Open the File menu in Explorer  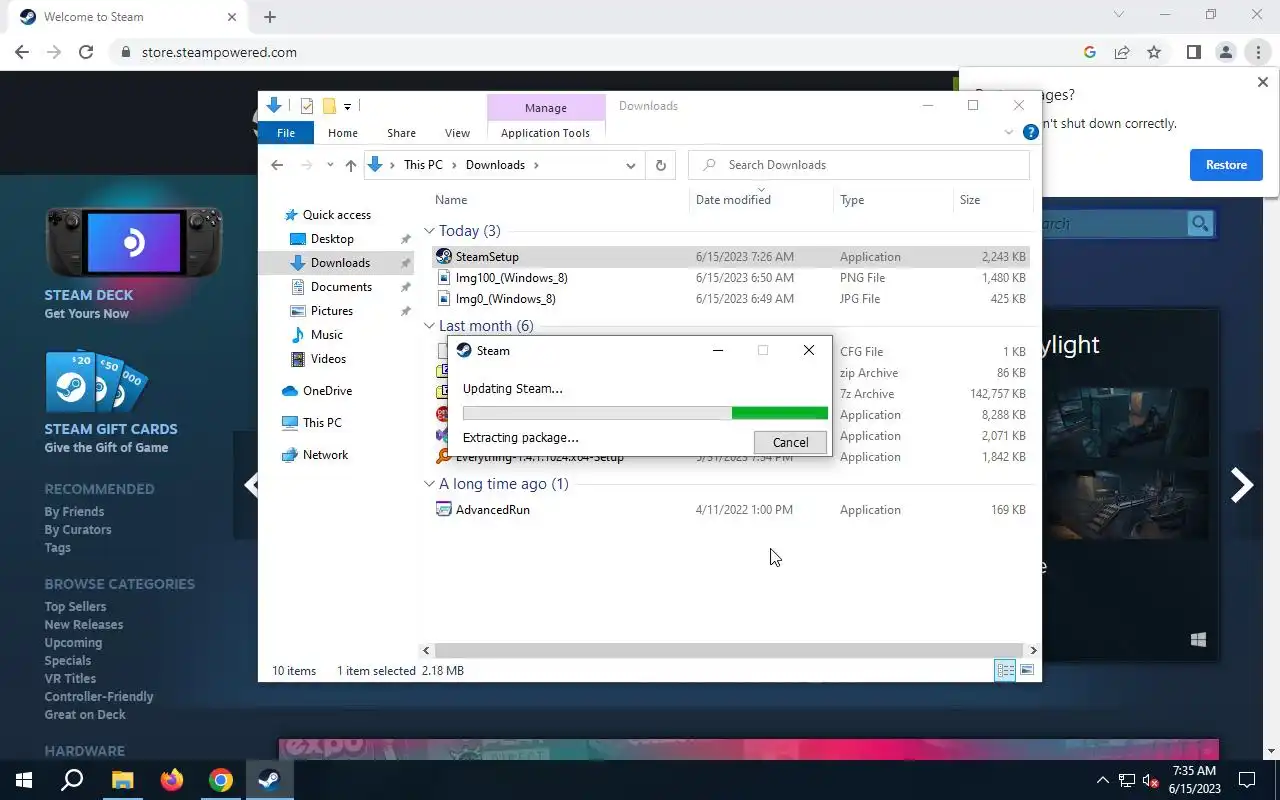coord(286,133)
